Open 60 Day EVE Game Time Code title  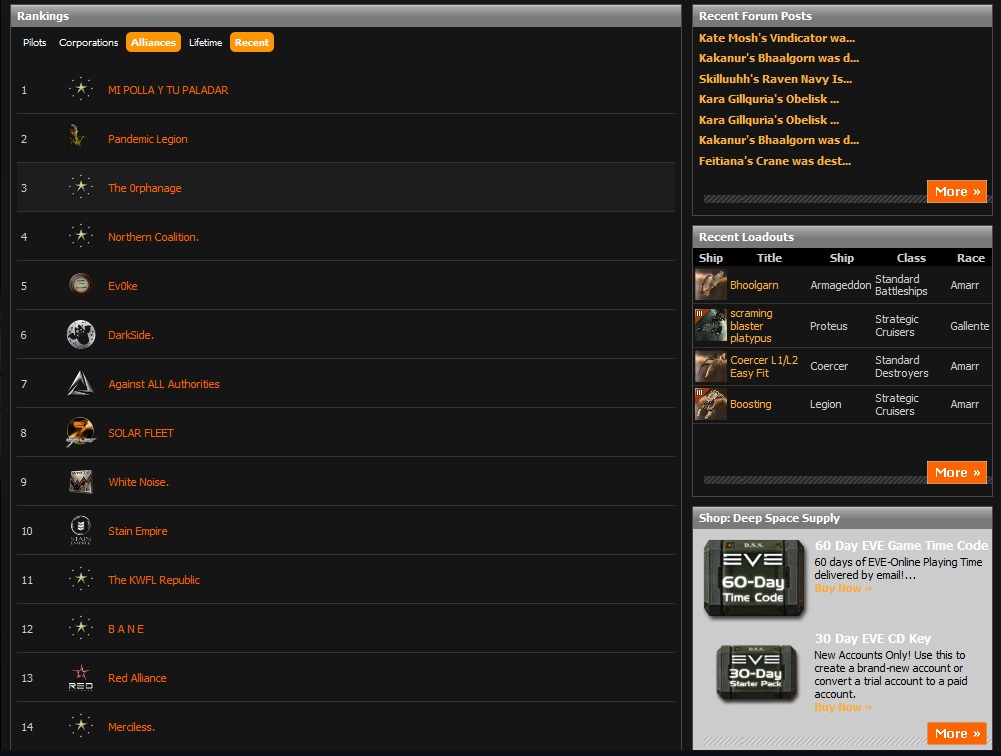901,545
